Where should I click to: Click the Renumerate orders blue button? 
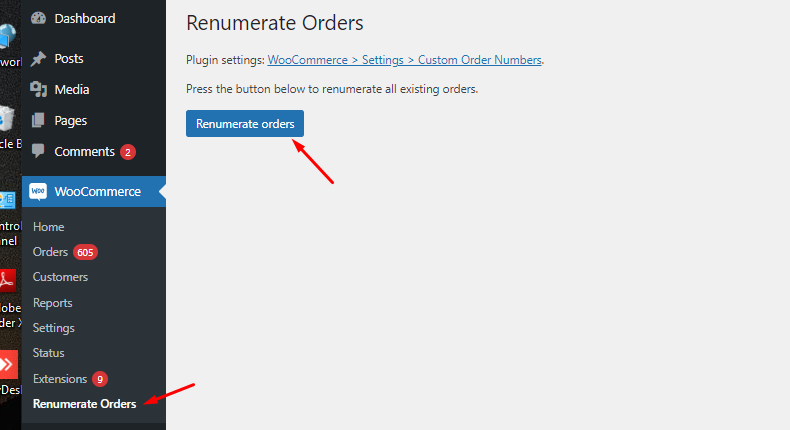click(x=245, y=124)
